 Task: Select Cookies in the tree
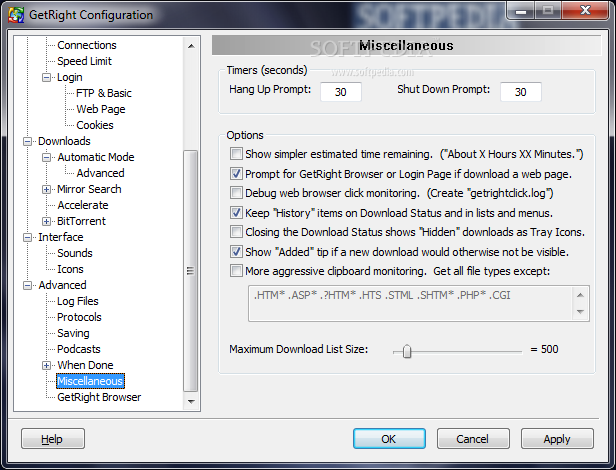pyautogui.click(x=95, y=125)
